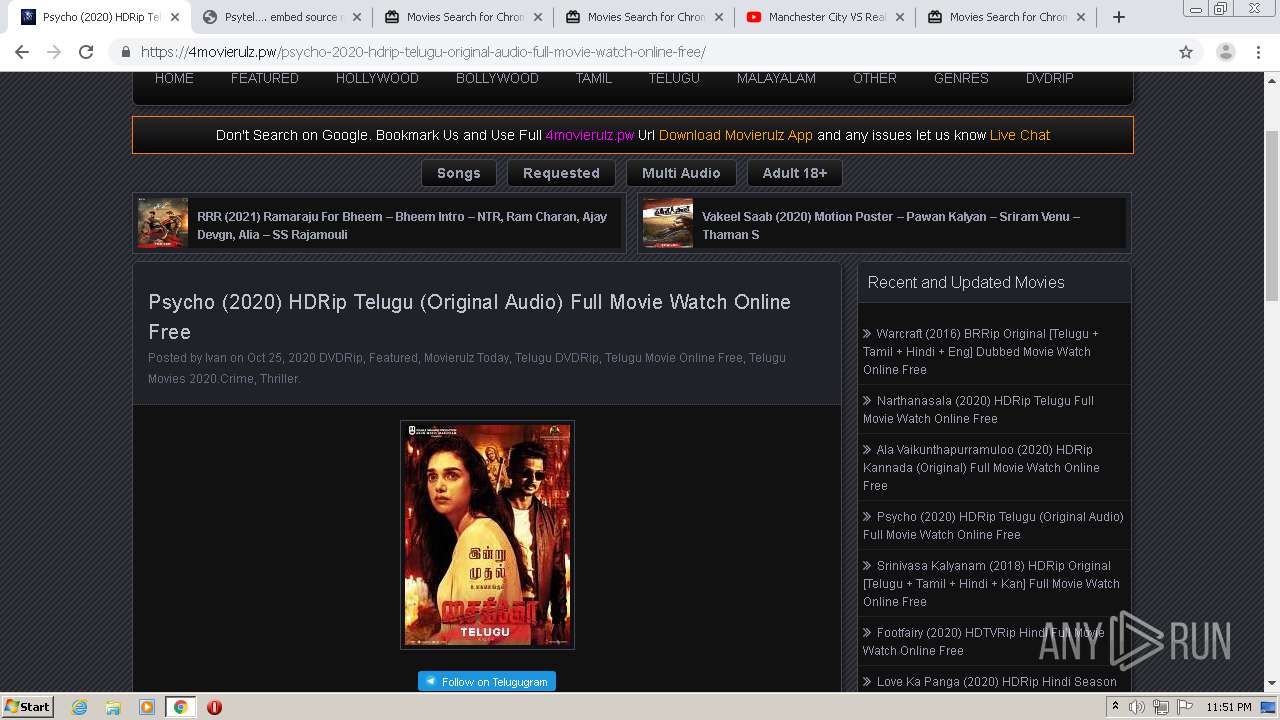The height and width of the screenshot is (720, 1280).
Task: Click the Follow on Telugugram button
Action: (x=487, y=681)
